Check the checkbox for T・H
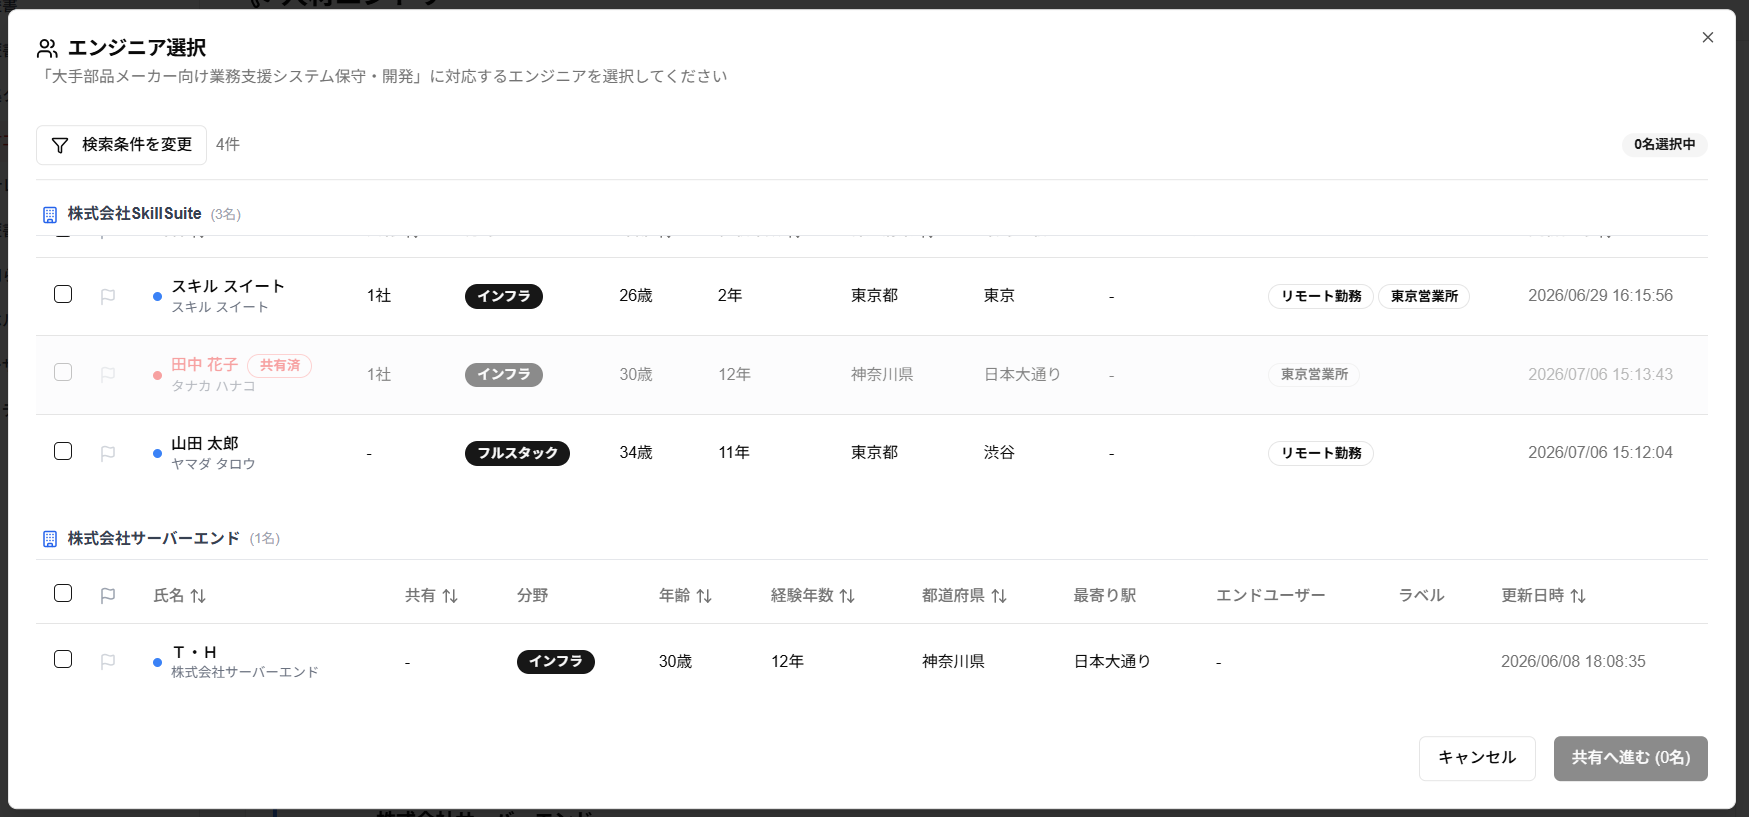 (x=63, y=659)
